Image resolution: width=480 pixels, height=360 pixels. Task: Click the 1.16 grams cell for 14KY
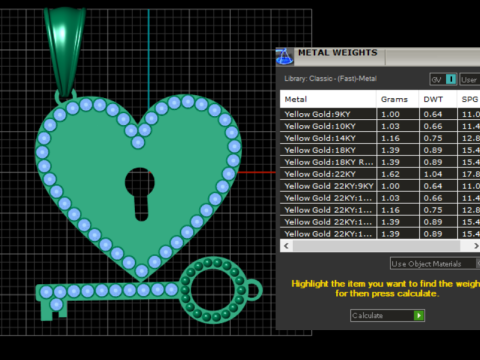coord(398,138)
